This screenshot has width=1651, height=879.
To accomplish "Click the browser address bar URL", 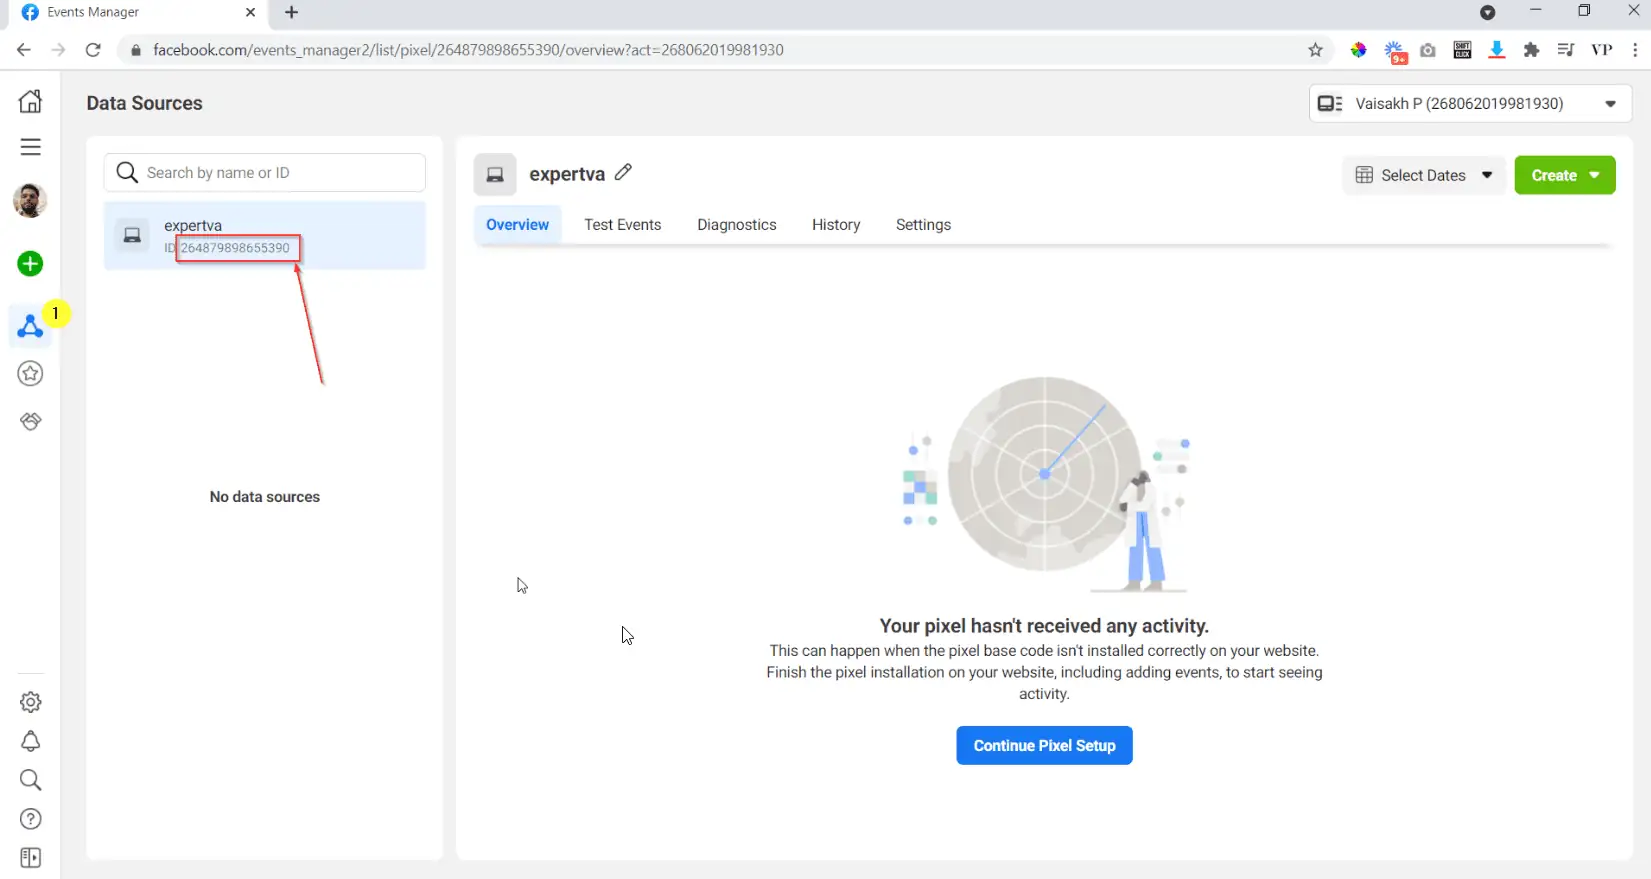I will click(468, 50).
